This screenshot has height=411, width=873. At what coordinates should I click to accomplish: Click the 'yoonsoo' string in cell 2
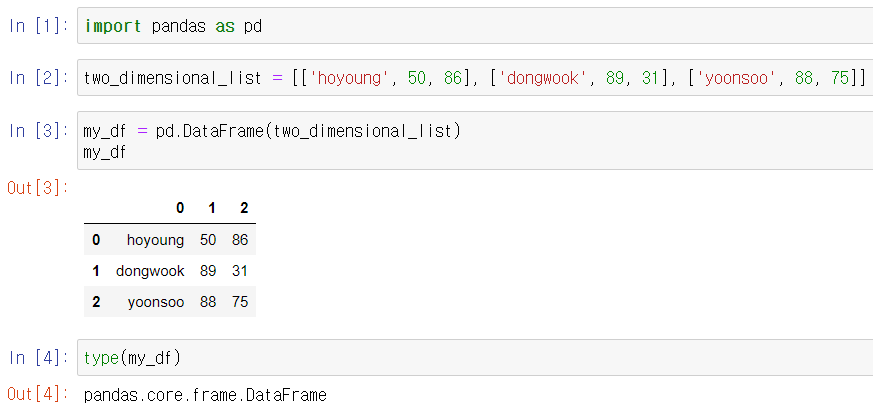coord(737,78)
